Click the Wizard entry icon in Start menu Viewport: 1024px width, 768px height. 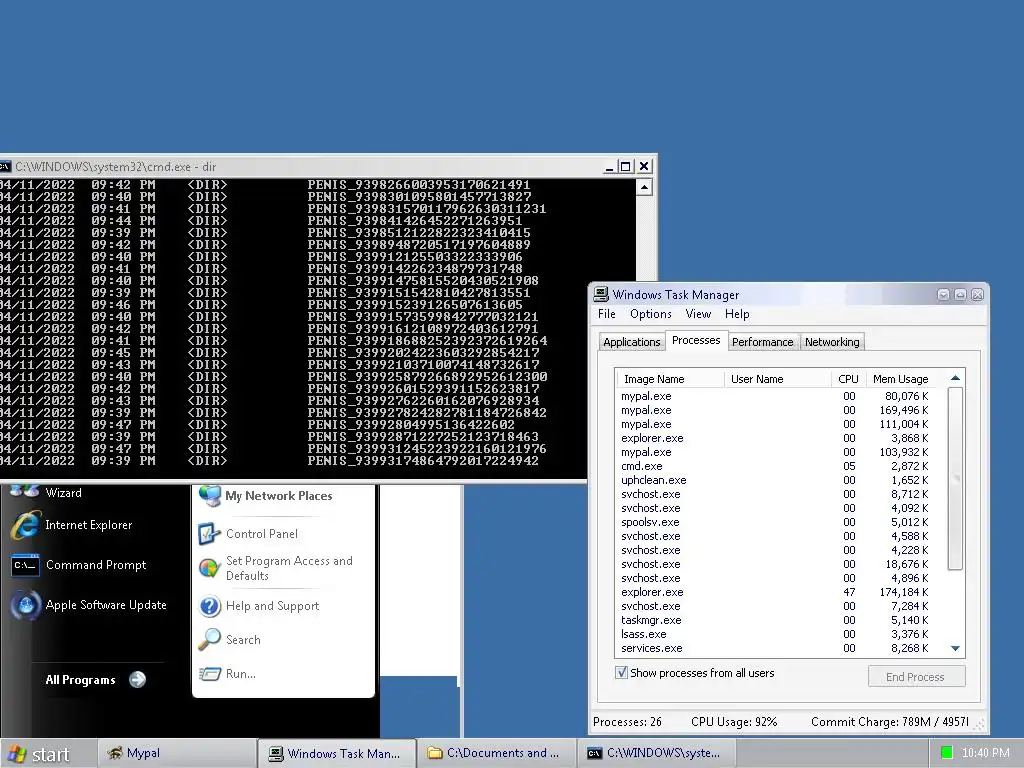[25, 491]
